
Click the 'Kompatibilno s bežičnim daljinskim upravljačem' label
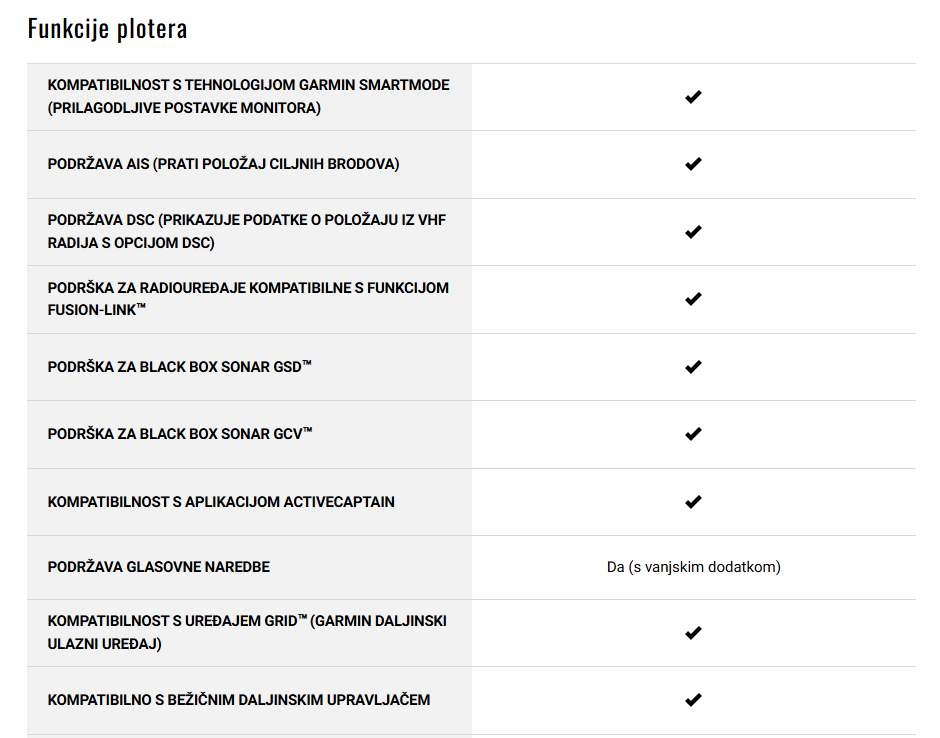click(x=239, y=700)
